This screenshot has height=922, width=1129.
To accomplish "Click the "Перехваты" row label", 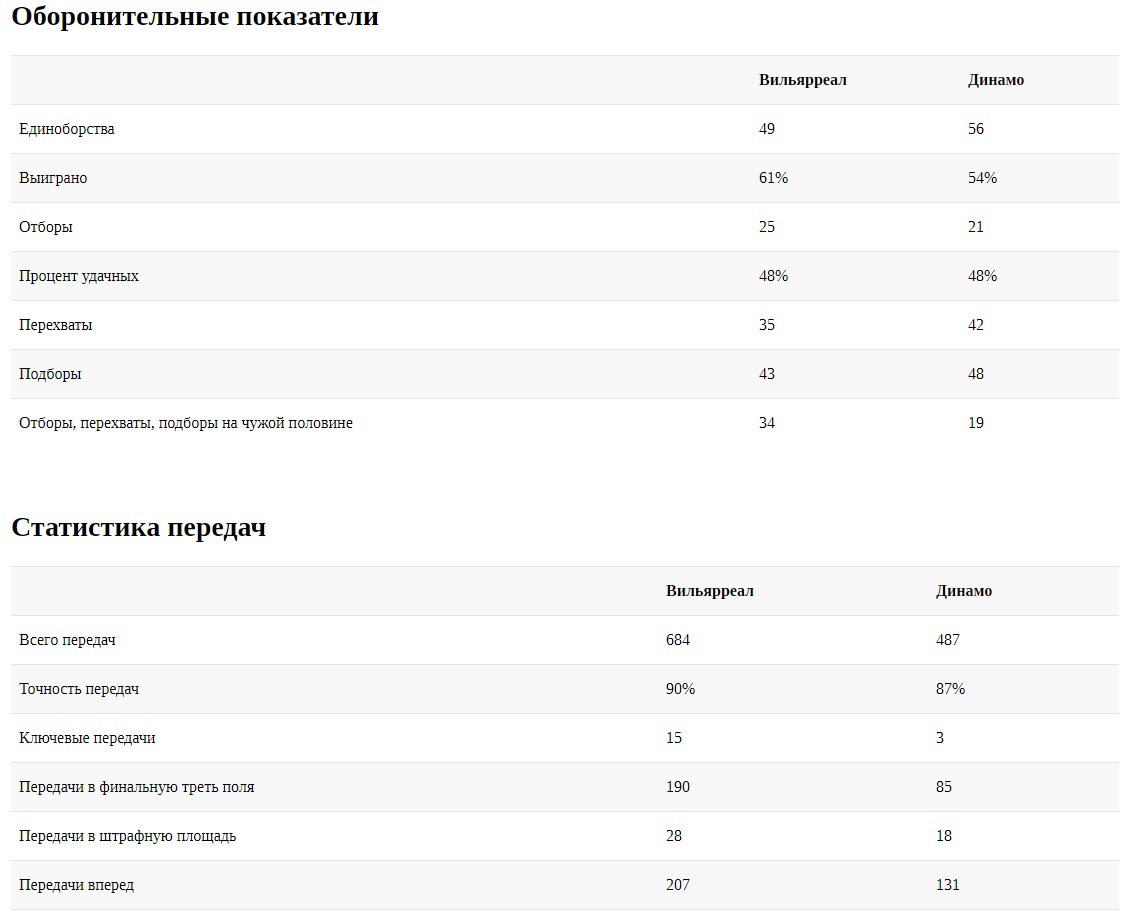I will click(56, 325).
